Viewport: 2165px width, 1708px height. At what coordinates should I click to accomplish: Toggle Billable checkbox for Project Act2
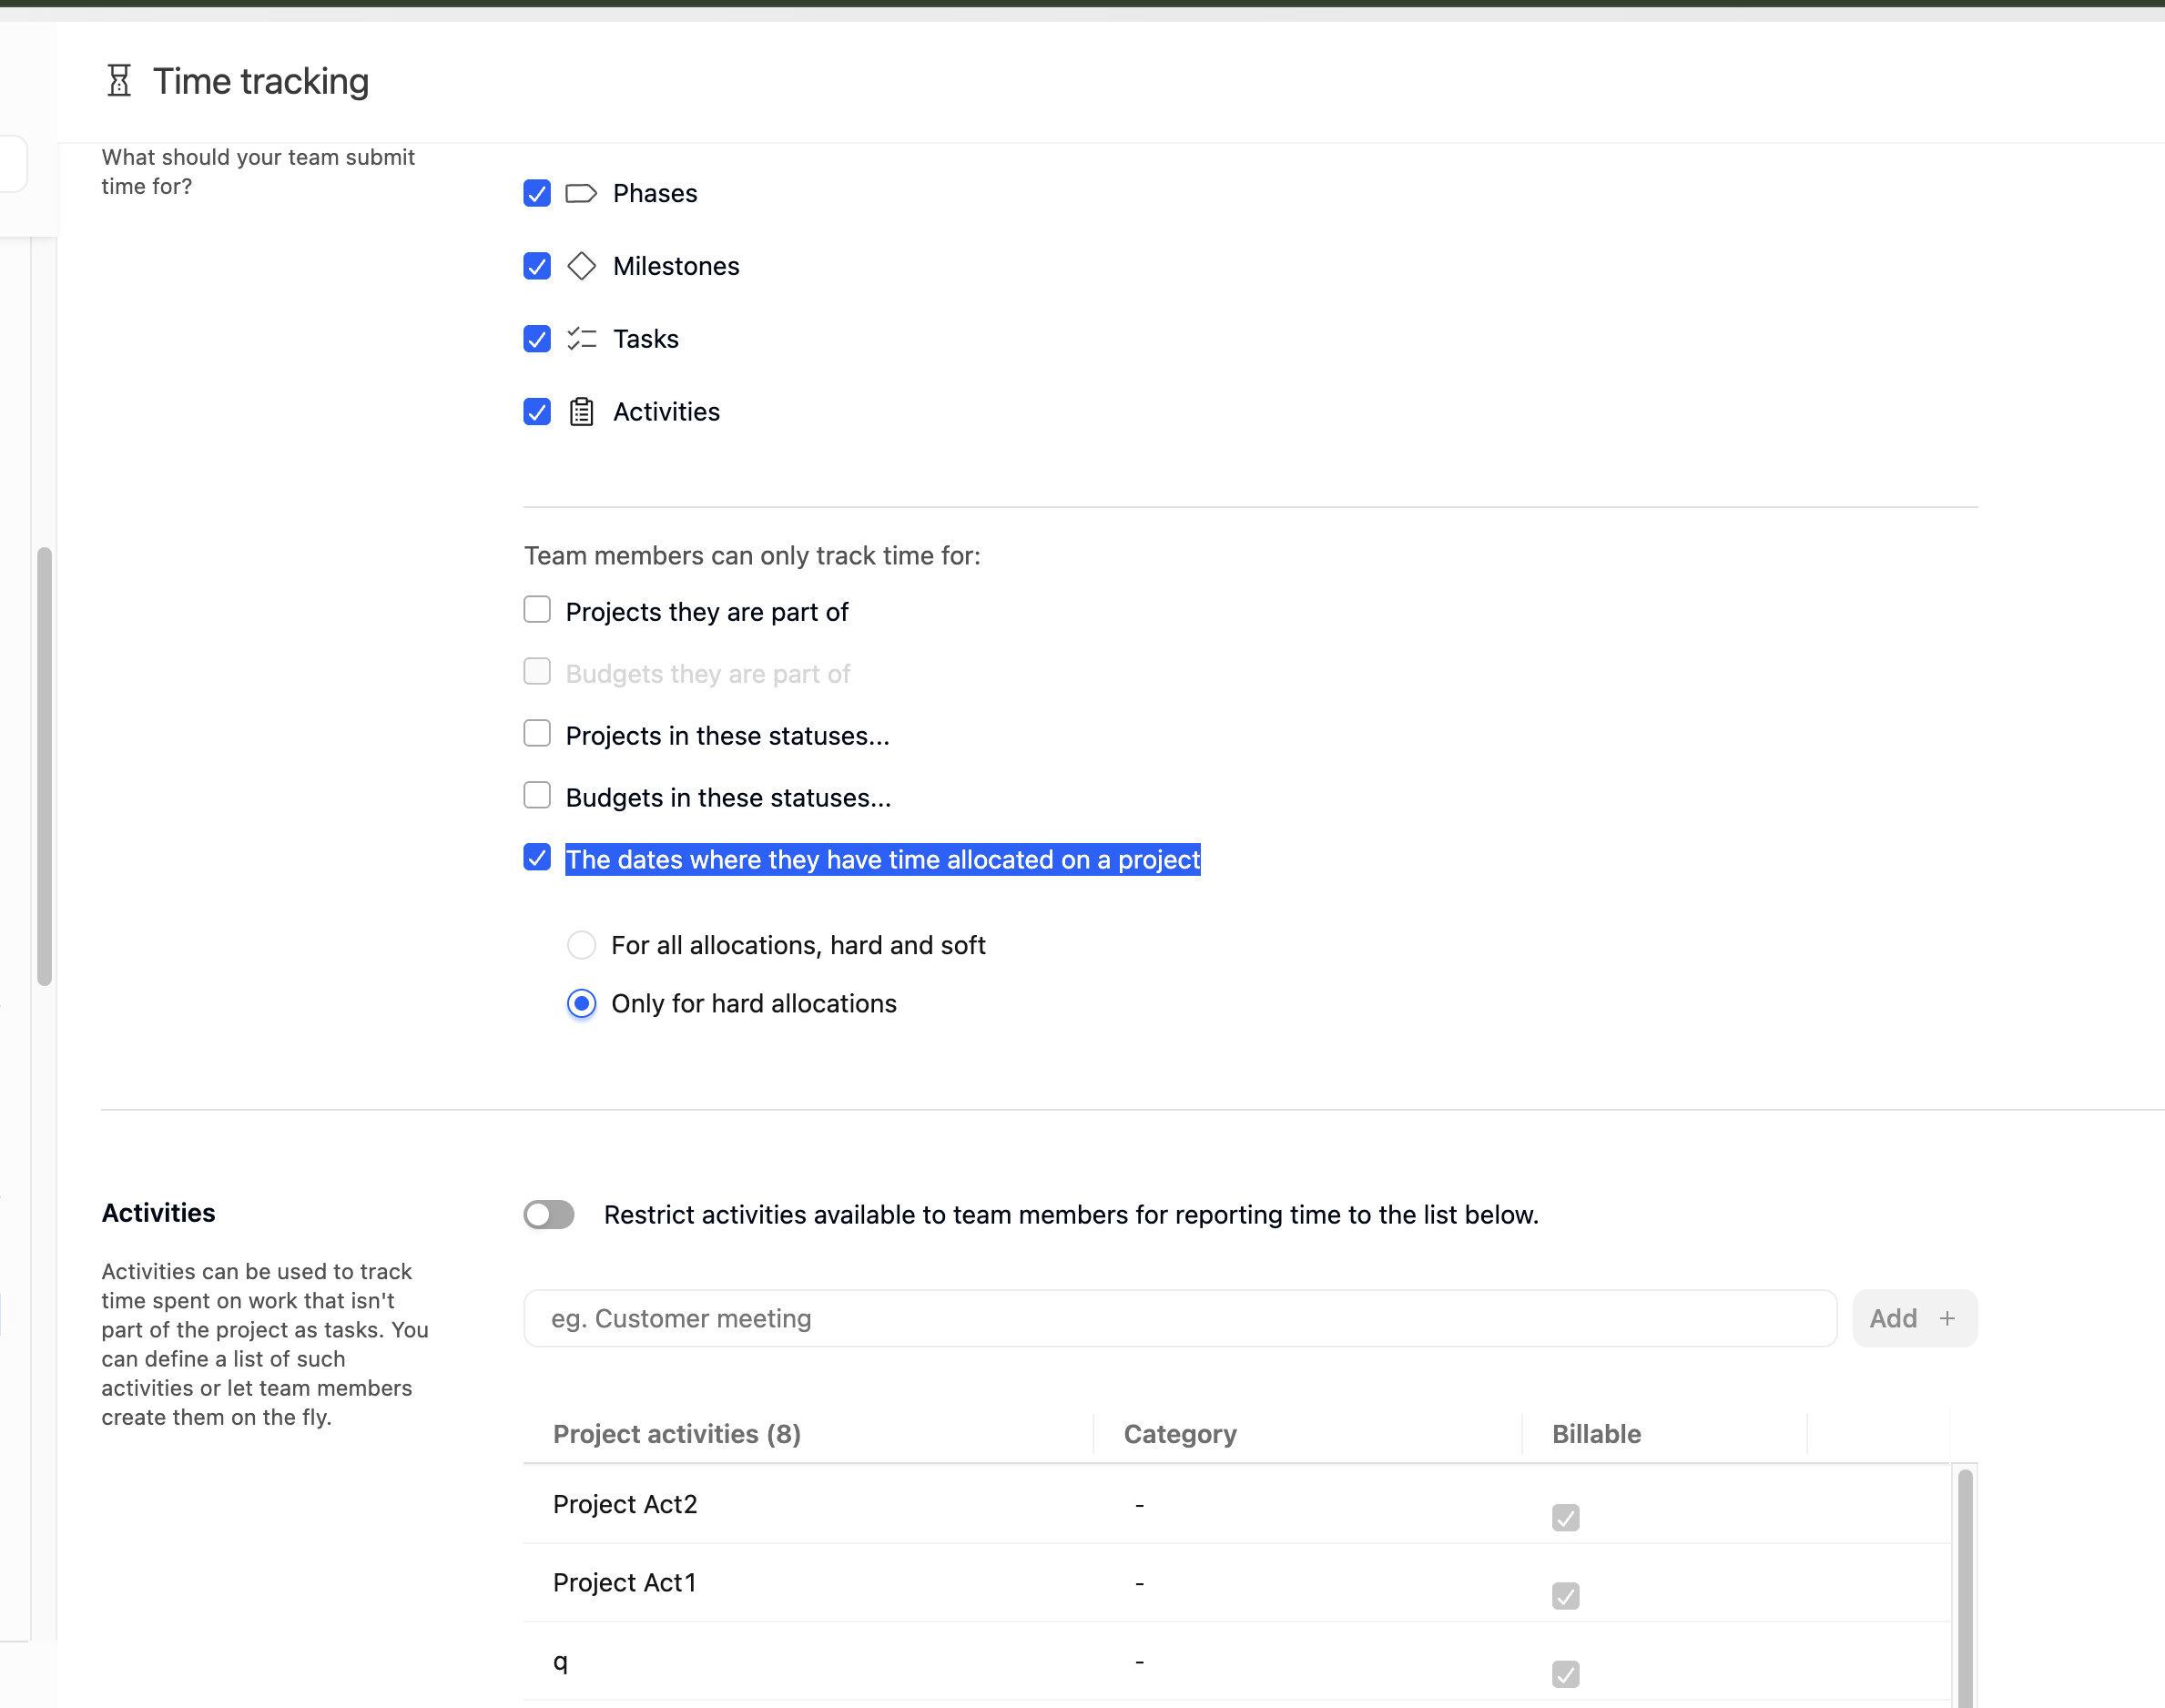click(1565, 1517)
